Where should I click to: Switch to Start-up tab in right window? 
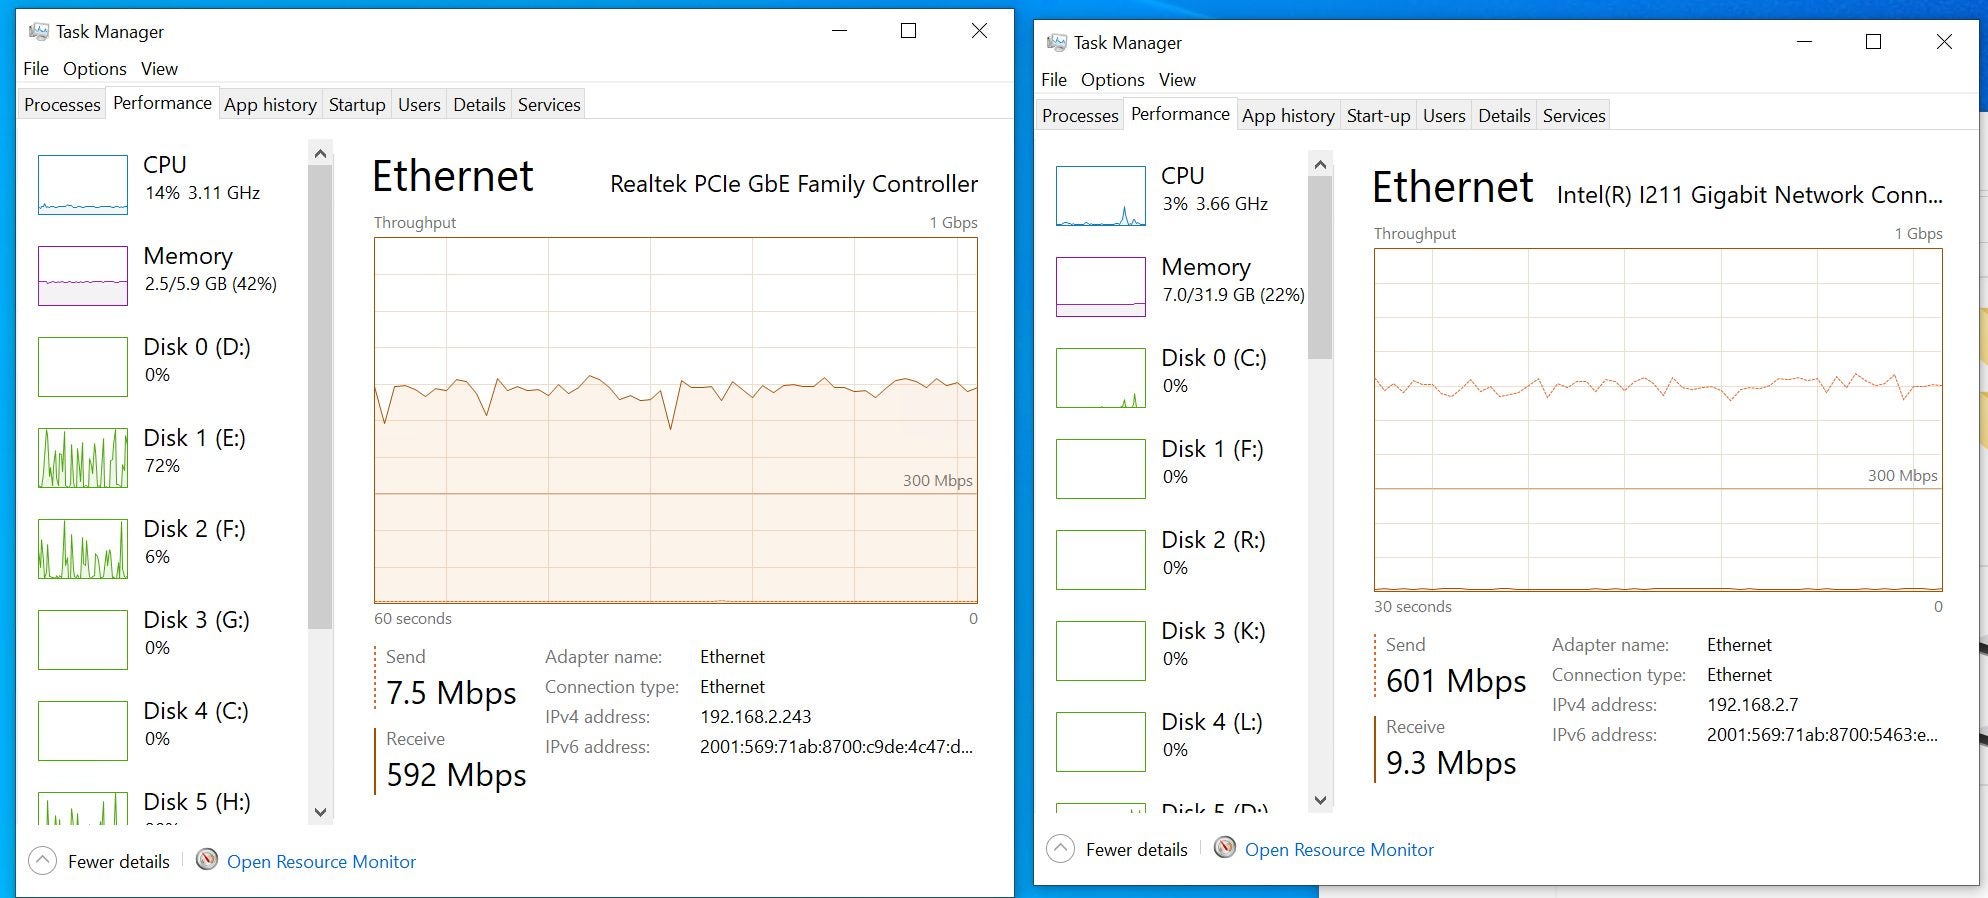(x=1378, y=116)
